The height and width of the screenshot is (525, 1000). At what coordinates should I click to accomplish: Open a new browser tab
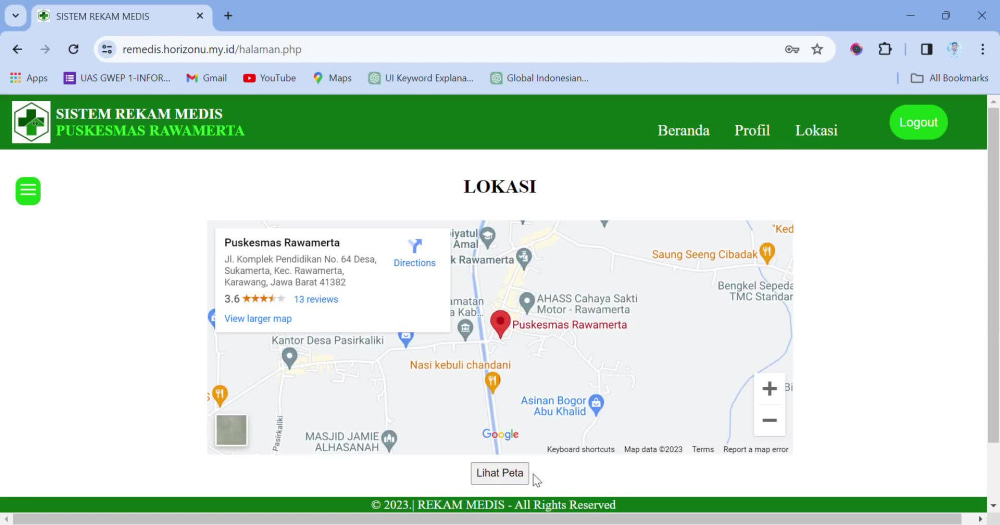pos(228,16)
